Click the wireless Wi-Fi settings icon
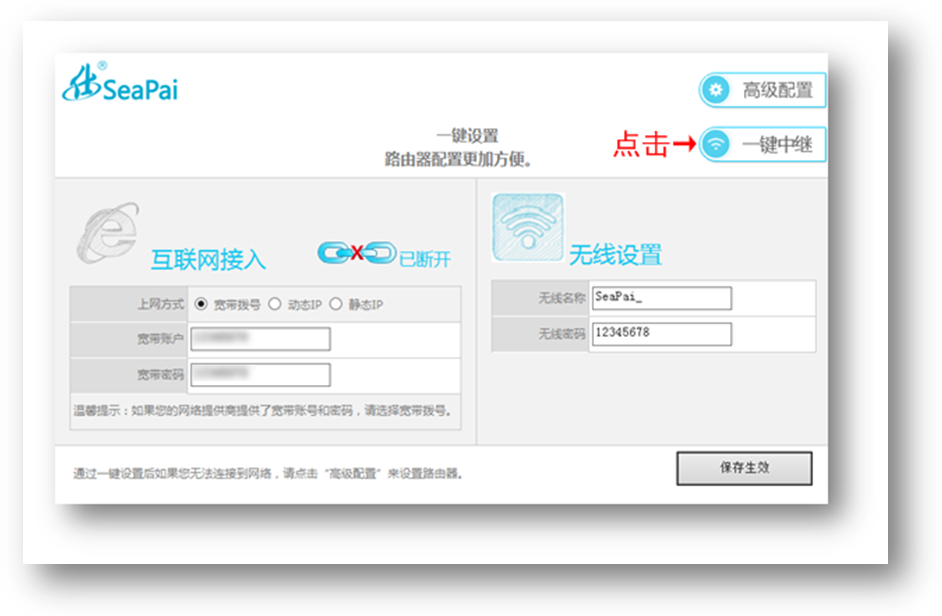This screenshot has height=616, width=942. (528, 227)
